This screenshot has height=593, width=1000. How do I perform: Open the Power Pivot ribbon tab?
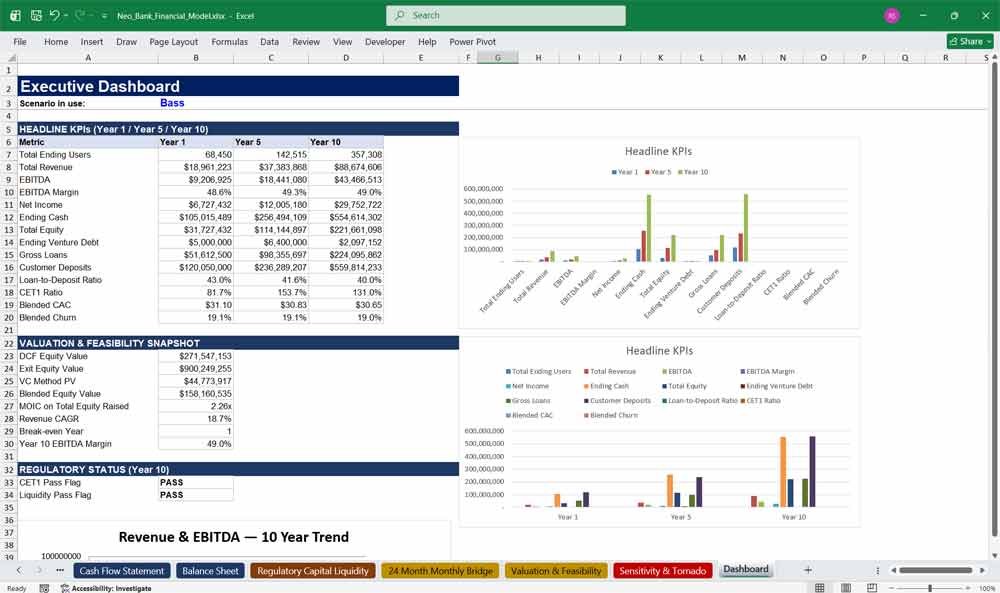tap(473, 41)
